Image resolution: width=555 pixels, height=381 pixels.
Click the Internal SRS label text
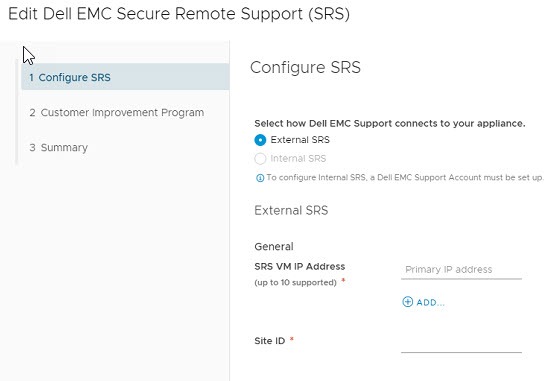pos(298,158)
